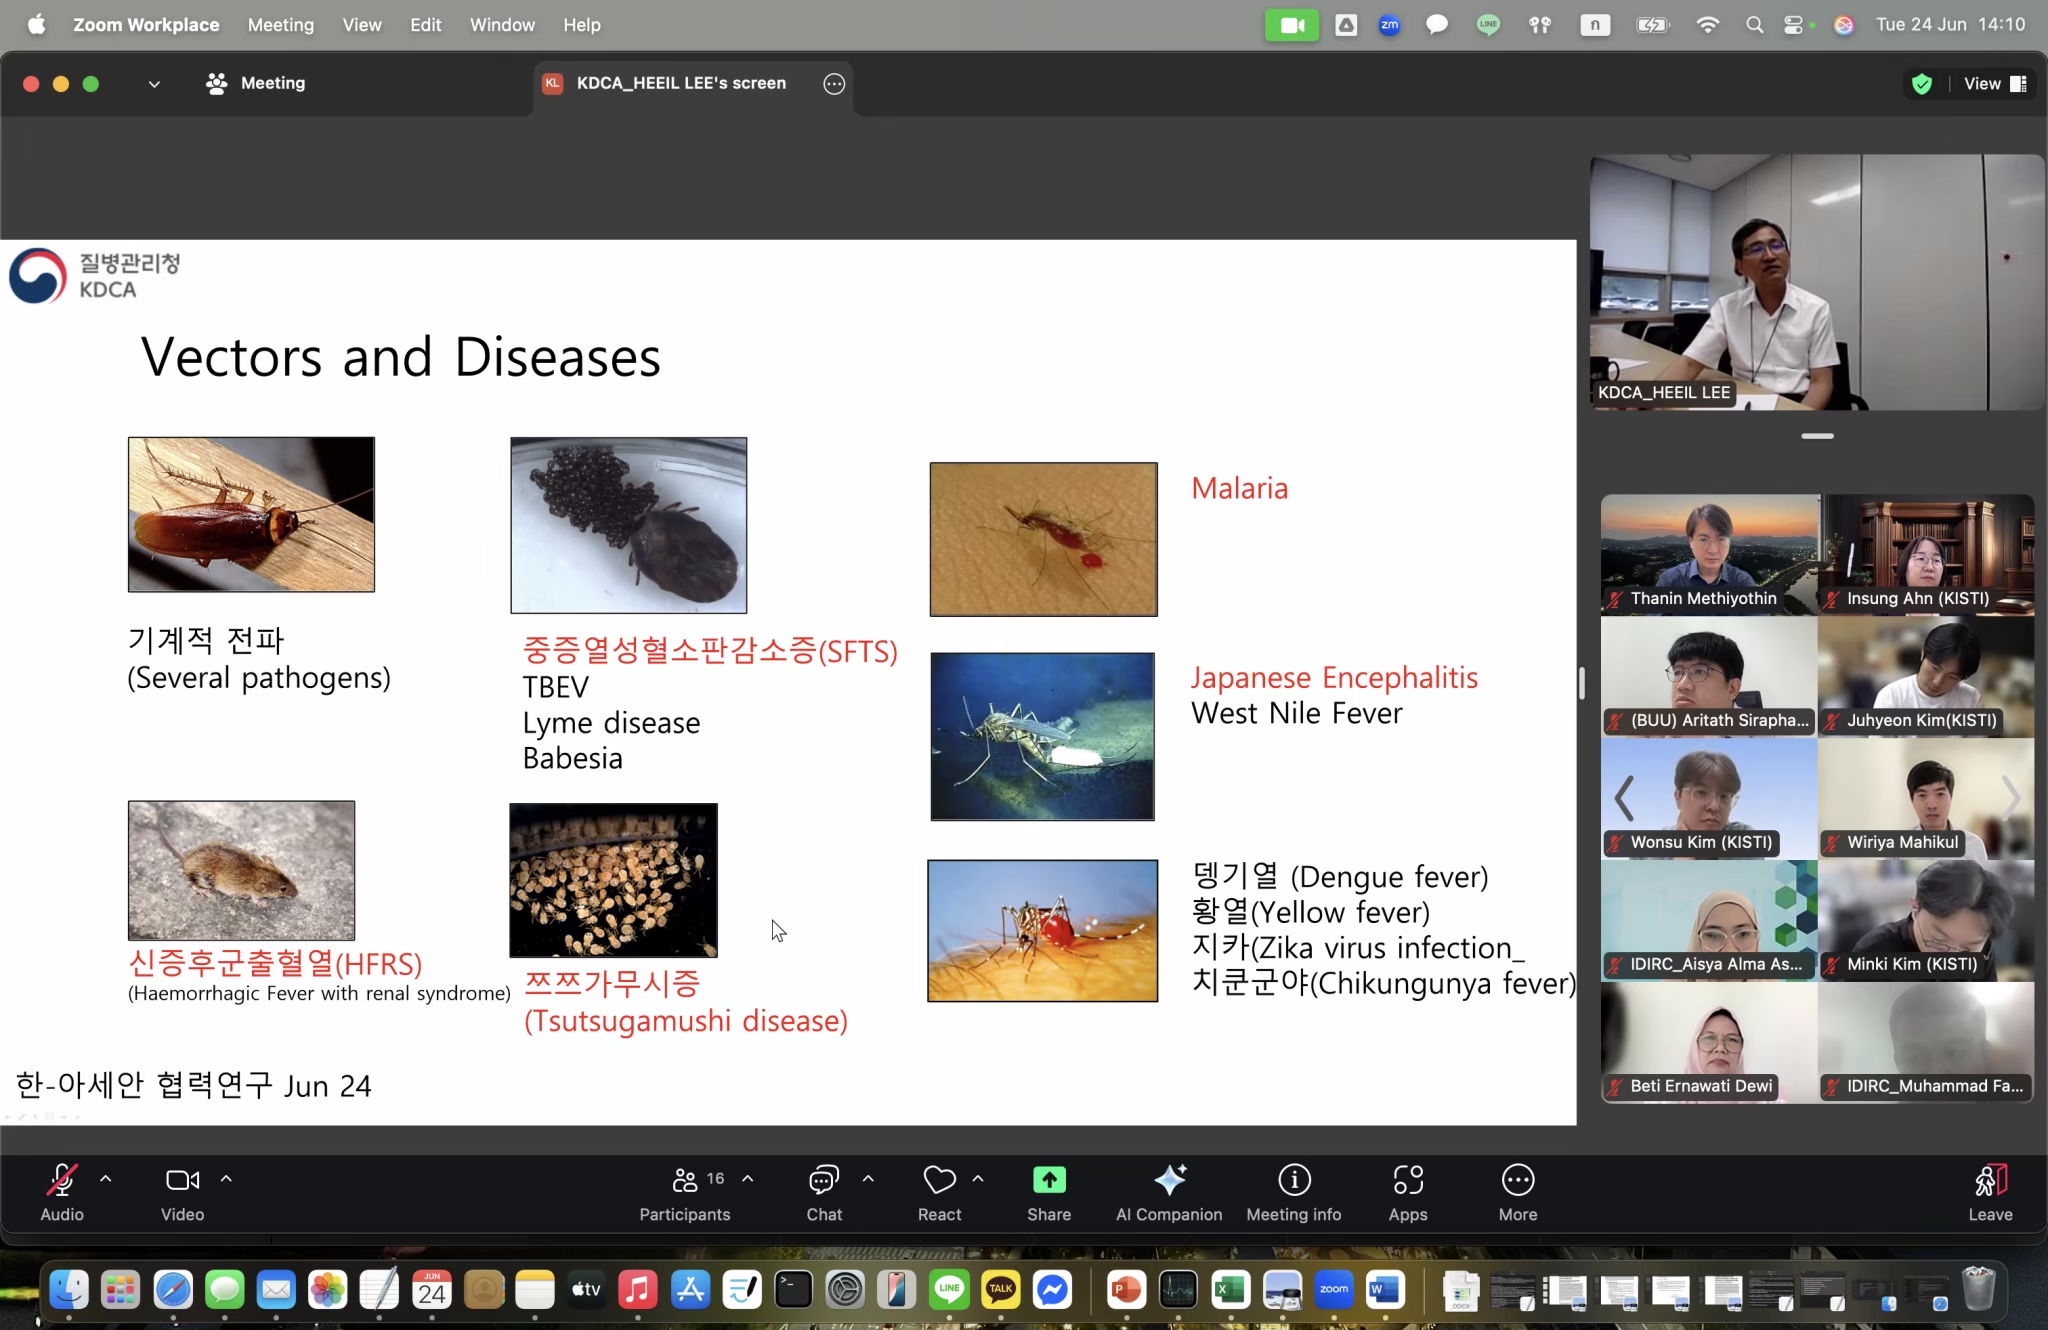Open the More options menu

[x=1518, y=1192]
